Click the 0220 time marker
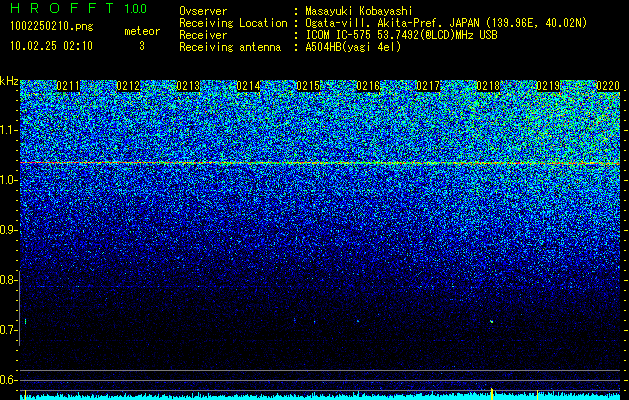 pos(608,86)
